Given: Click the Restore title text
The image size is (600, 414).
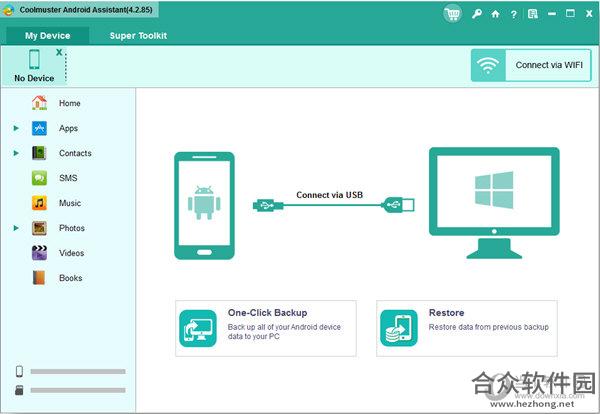Looking at the screenshot, I should coord(447,313).
